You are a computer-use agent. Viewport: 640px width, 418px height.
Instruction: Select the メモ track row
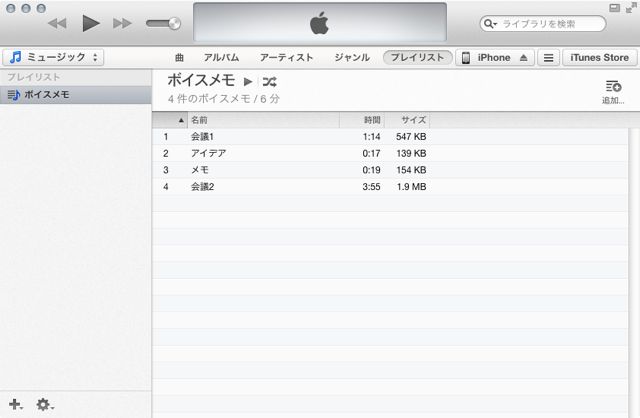tap(390, 170)
